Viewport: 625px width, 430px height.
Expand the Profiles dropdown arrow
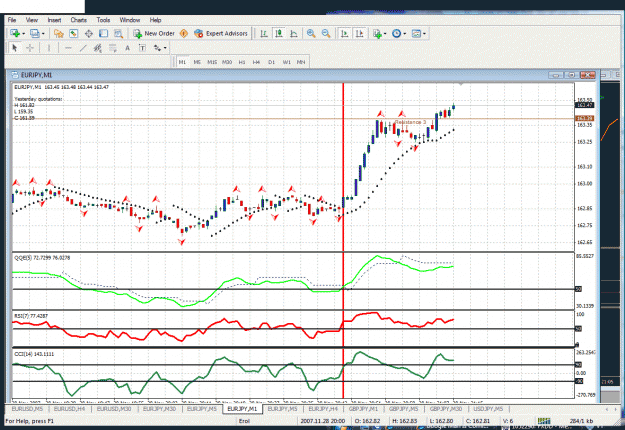pyautogui.click(x=43, y=34)
